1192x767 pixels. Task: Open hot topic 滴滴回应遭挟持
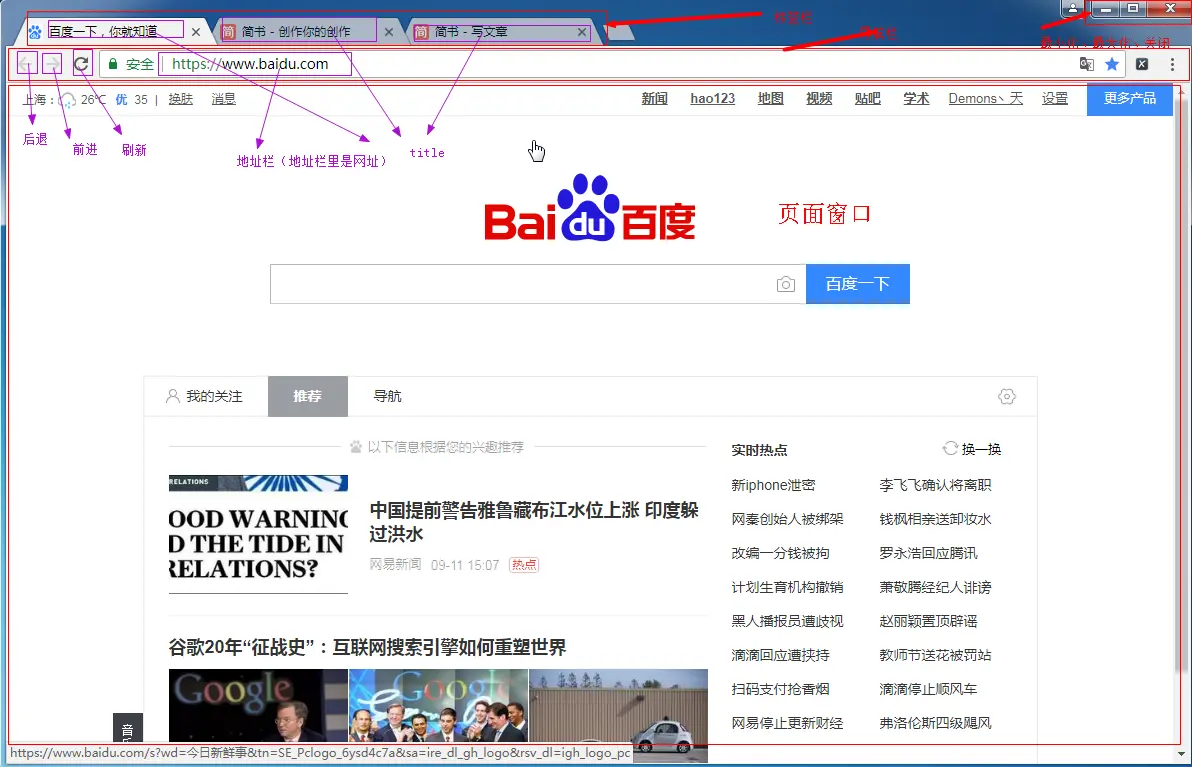(780, 655)
